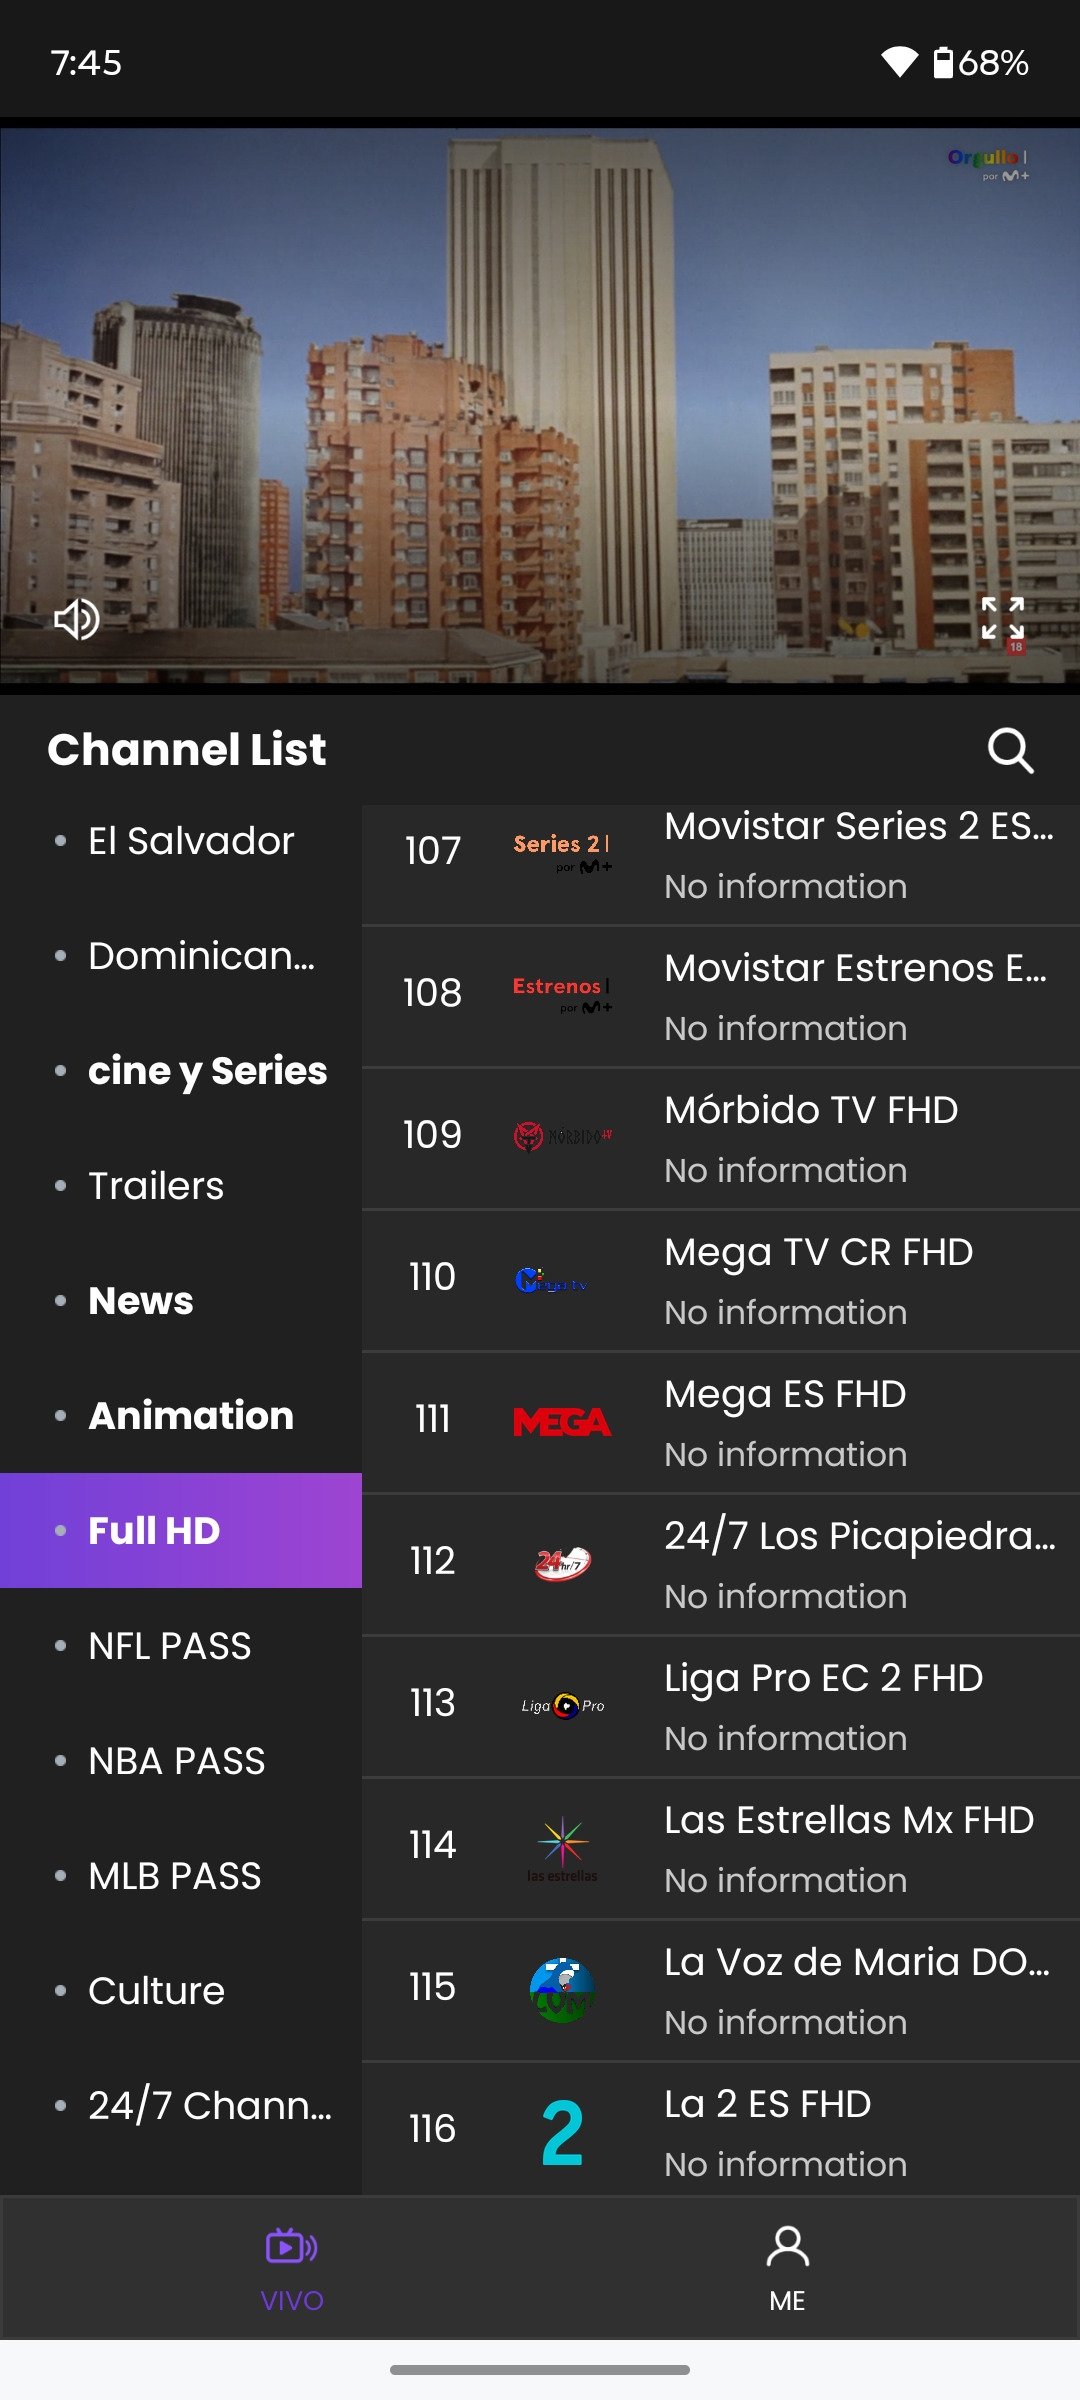Open channel search with magnifier icon
This screenshot has width=1080, height=2400.
point(1010,750)
